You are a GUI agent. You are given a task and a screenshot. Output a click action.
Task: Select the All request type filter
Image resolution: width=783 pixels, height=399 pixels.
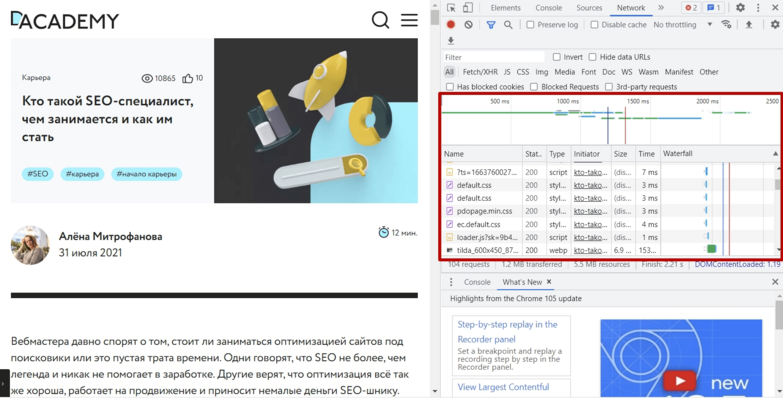click(449, 72)
